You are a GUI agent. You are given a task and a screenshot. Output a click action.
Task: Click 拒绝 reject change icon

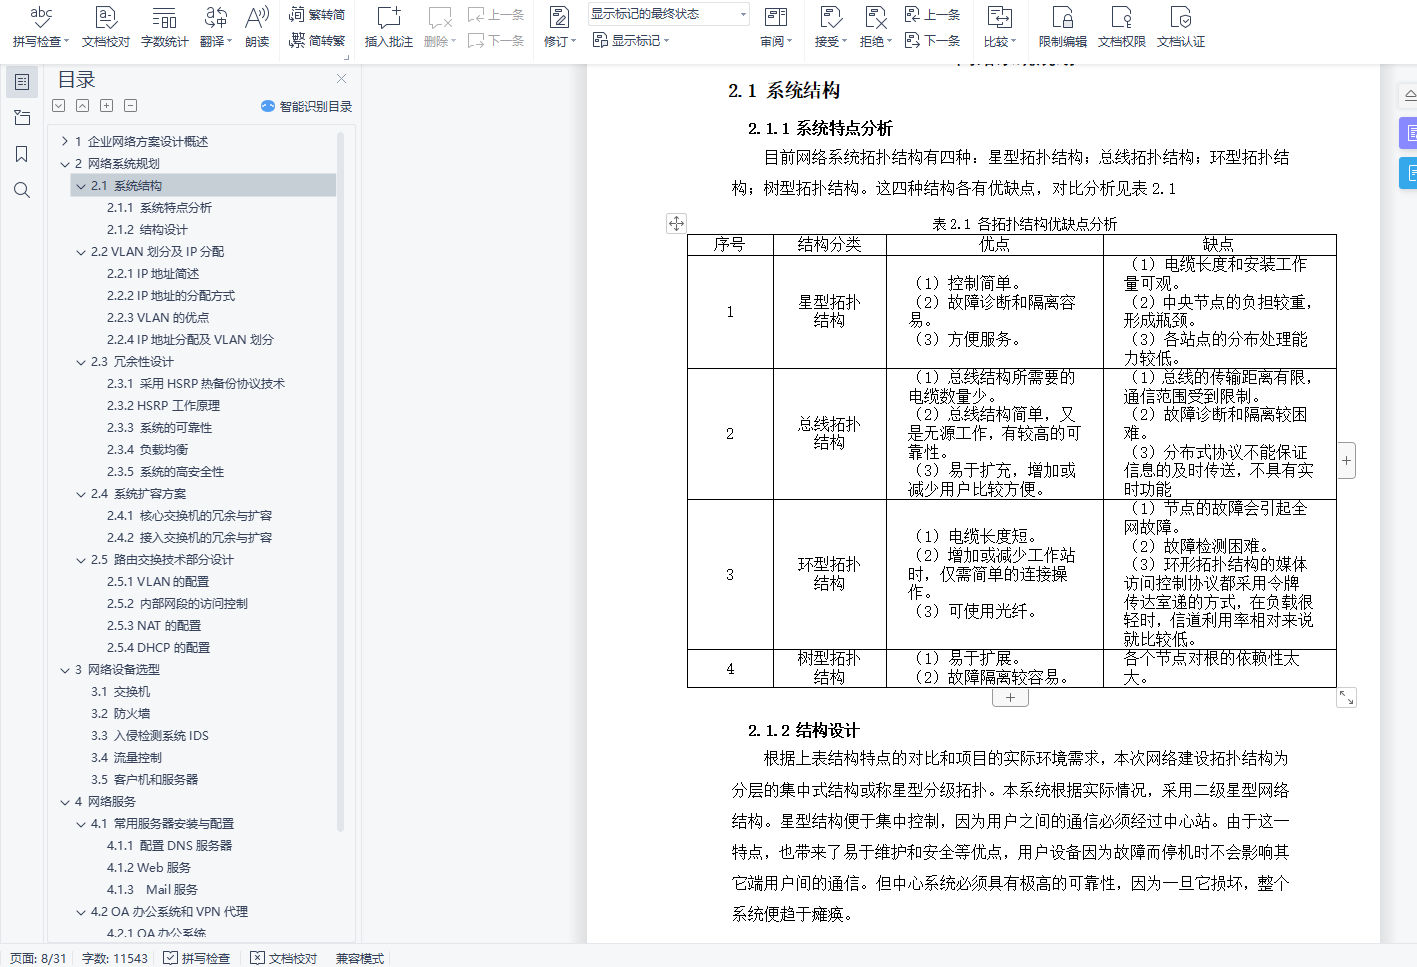tap(876, 18)
